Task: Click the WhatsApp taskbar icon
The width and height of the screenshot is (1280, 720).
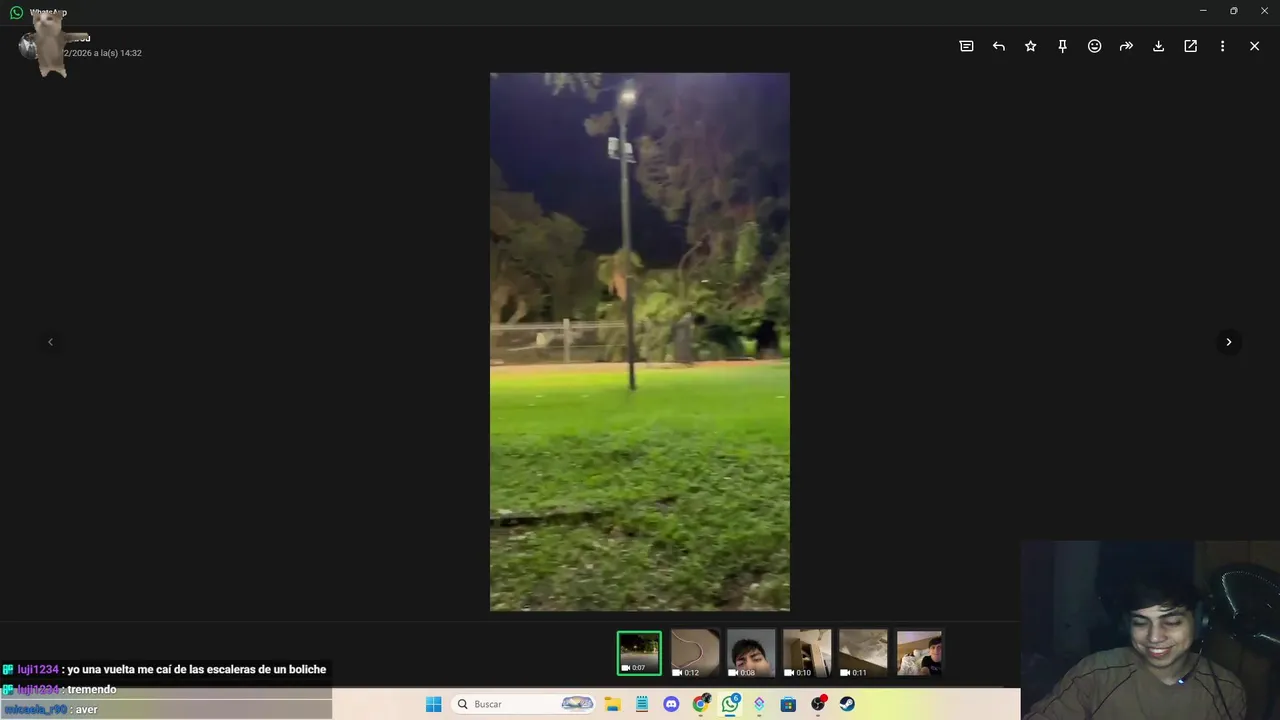Action: 730,704
